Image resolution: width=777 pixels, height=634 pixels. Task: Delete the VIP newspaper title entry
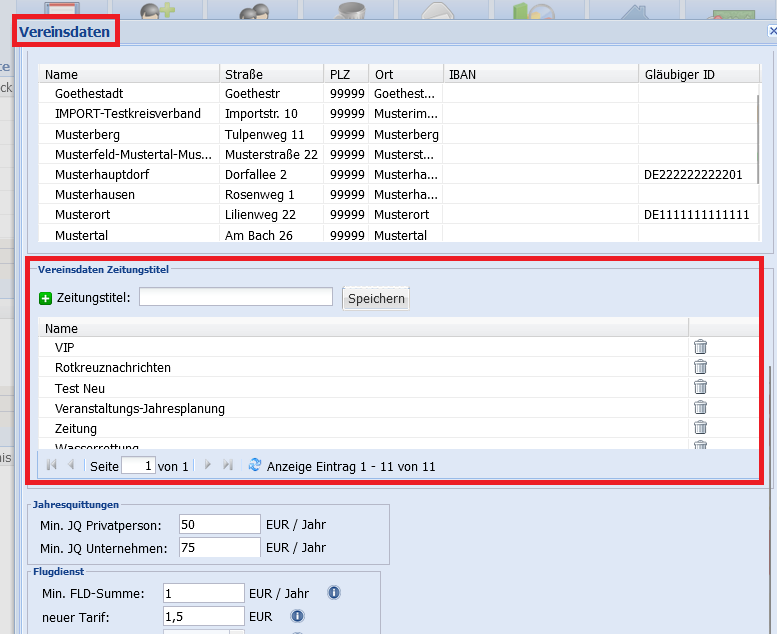[x=700, y=346]
